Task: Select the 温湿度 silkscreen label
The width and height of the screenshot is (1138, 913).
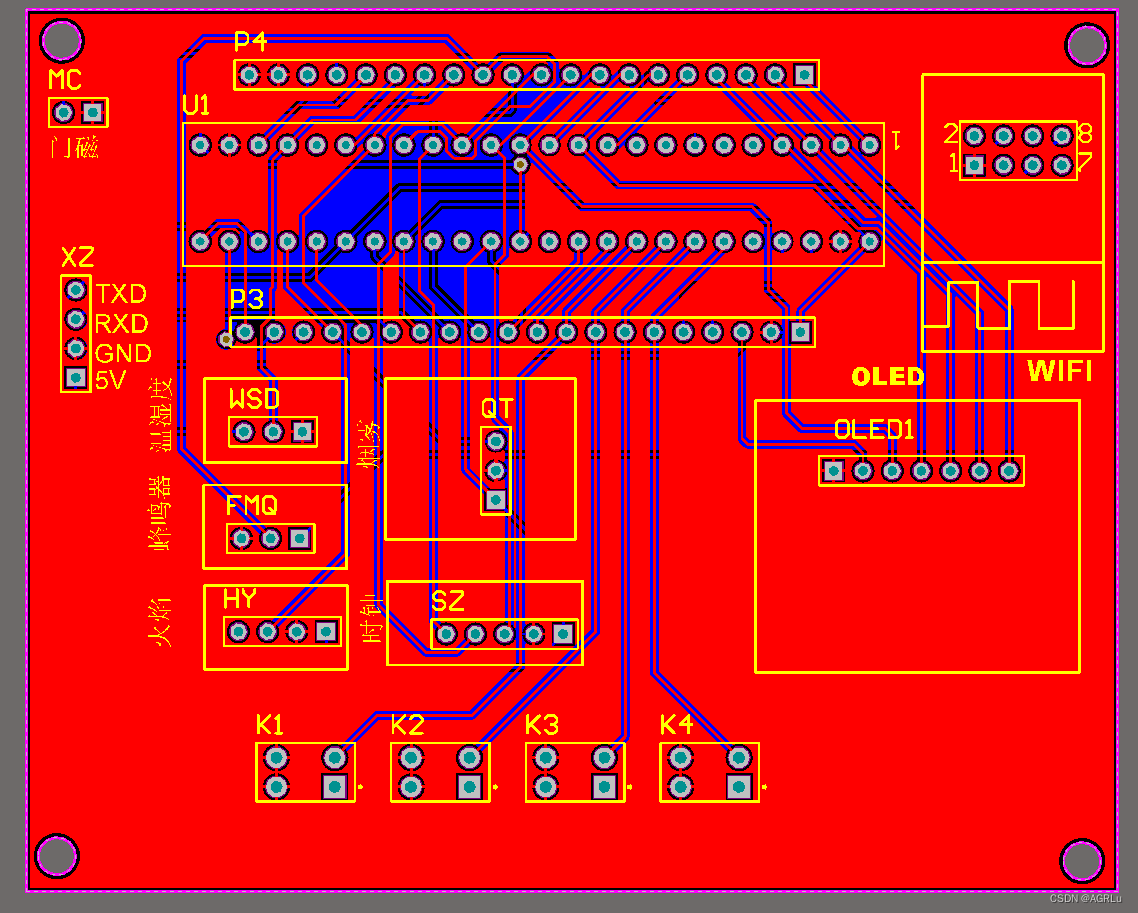Action: [161, 414]
